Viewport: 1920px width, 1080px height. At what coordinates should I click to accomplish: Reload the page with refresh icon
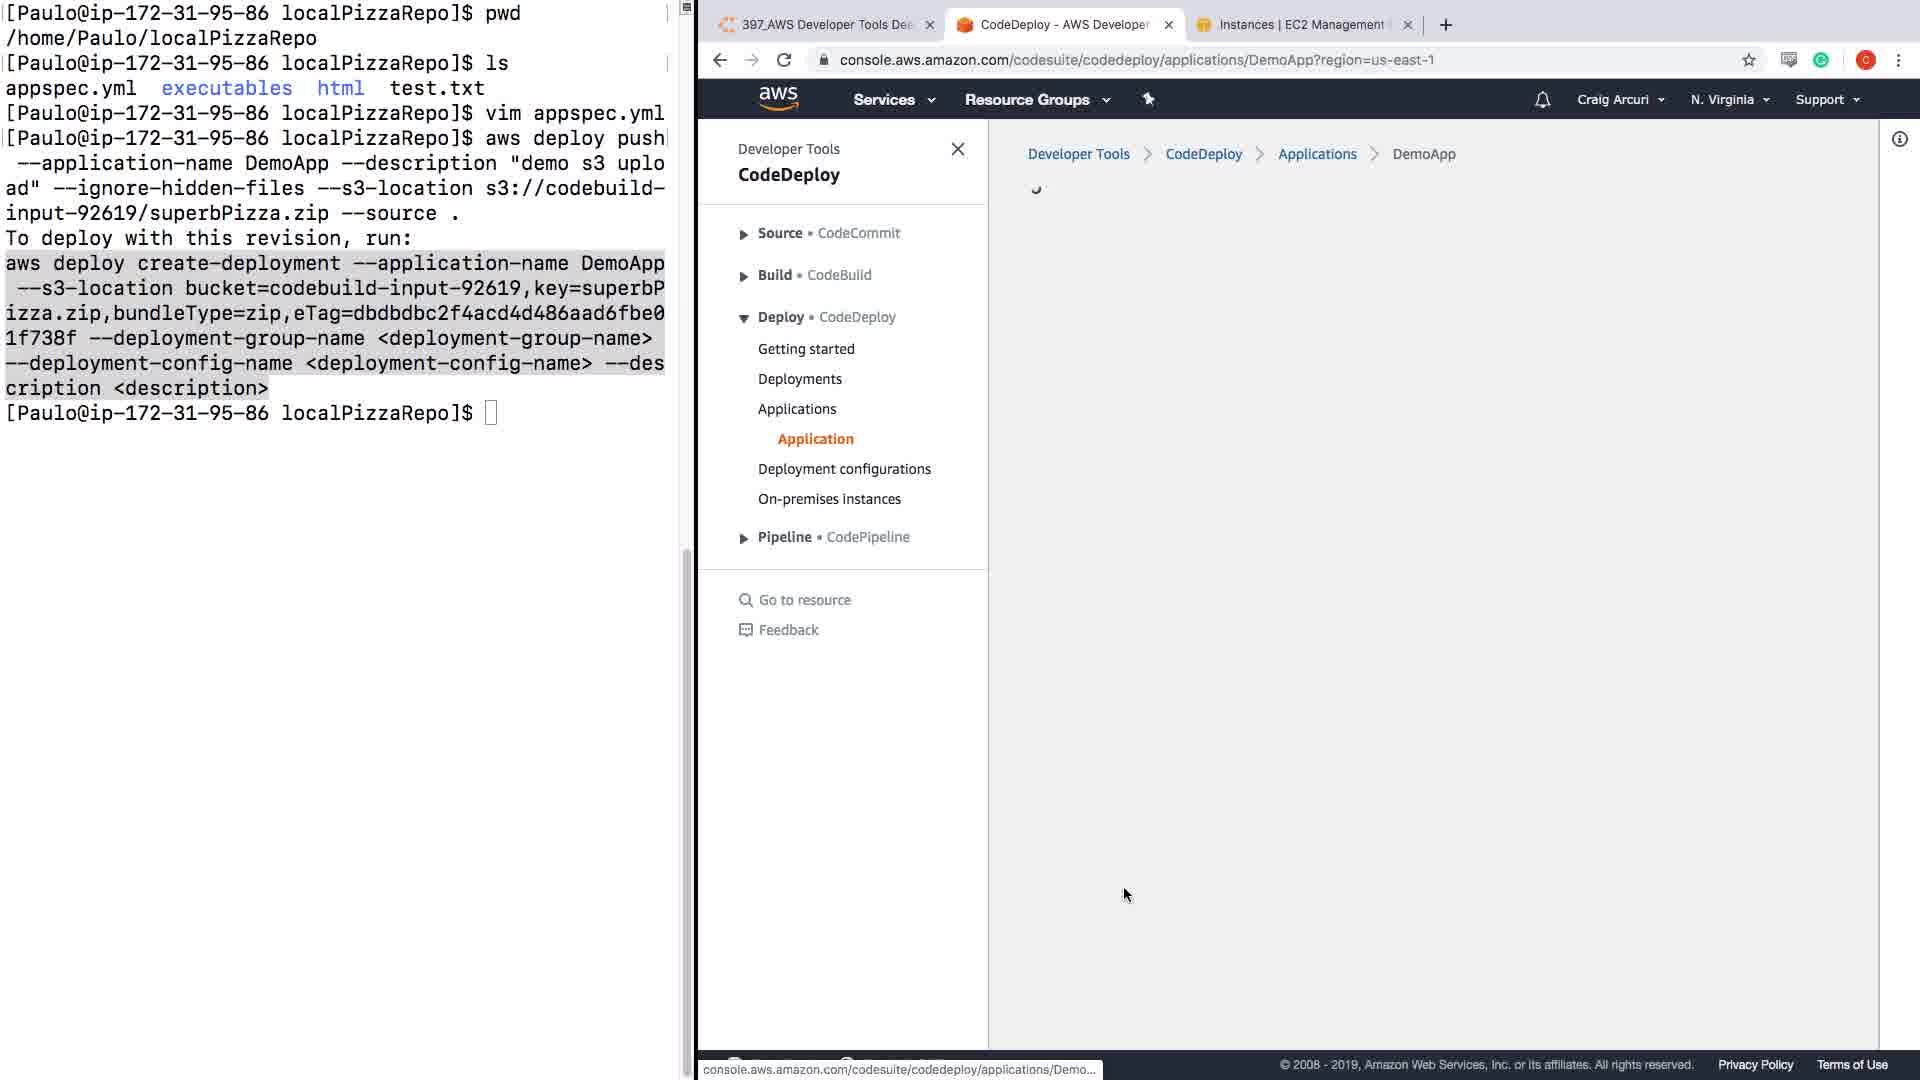[784, 60]
